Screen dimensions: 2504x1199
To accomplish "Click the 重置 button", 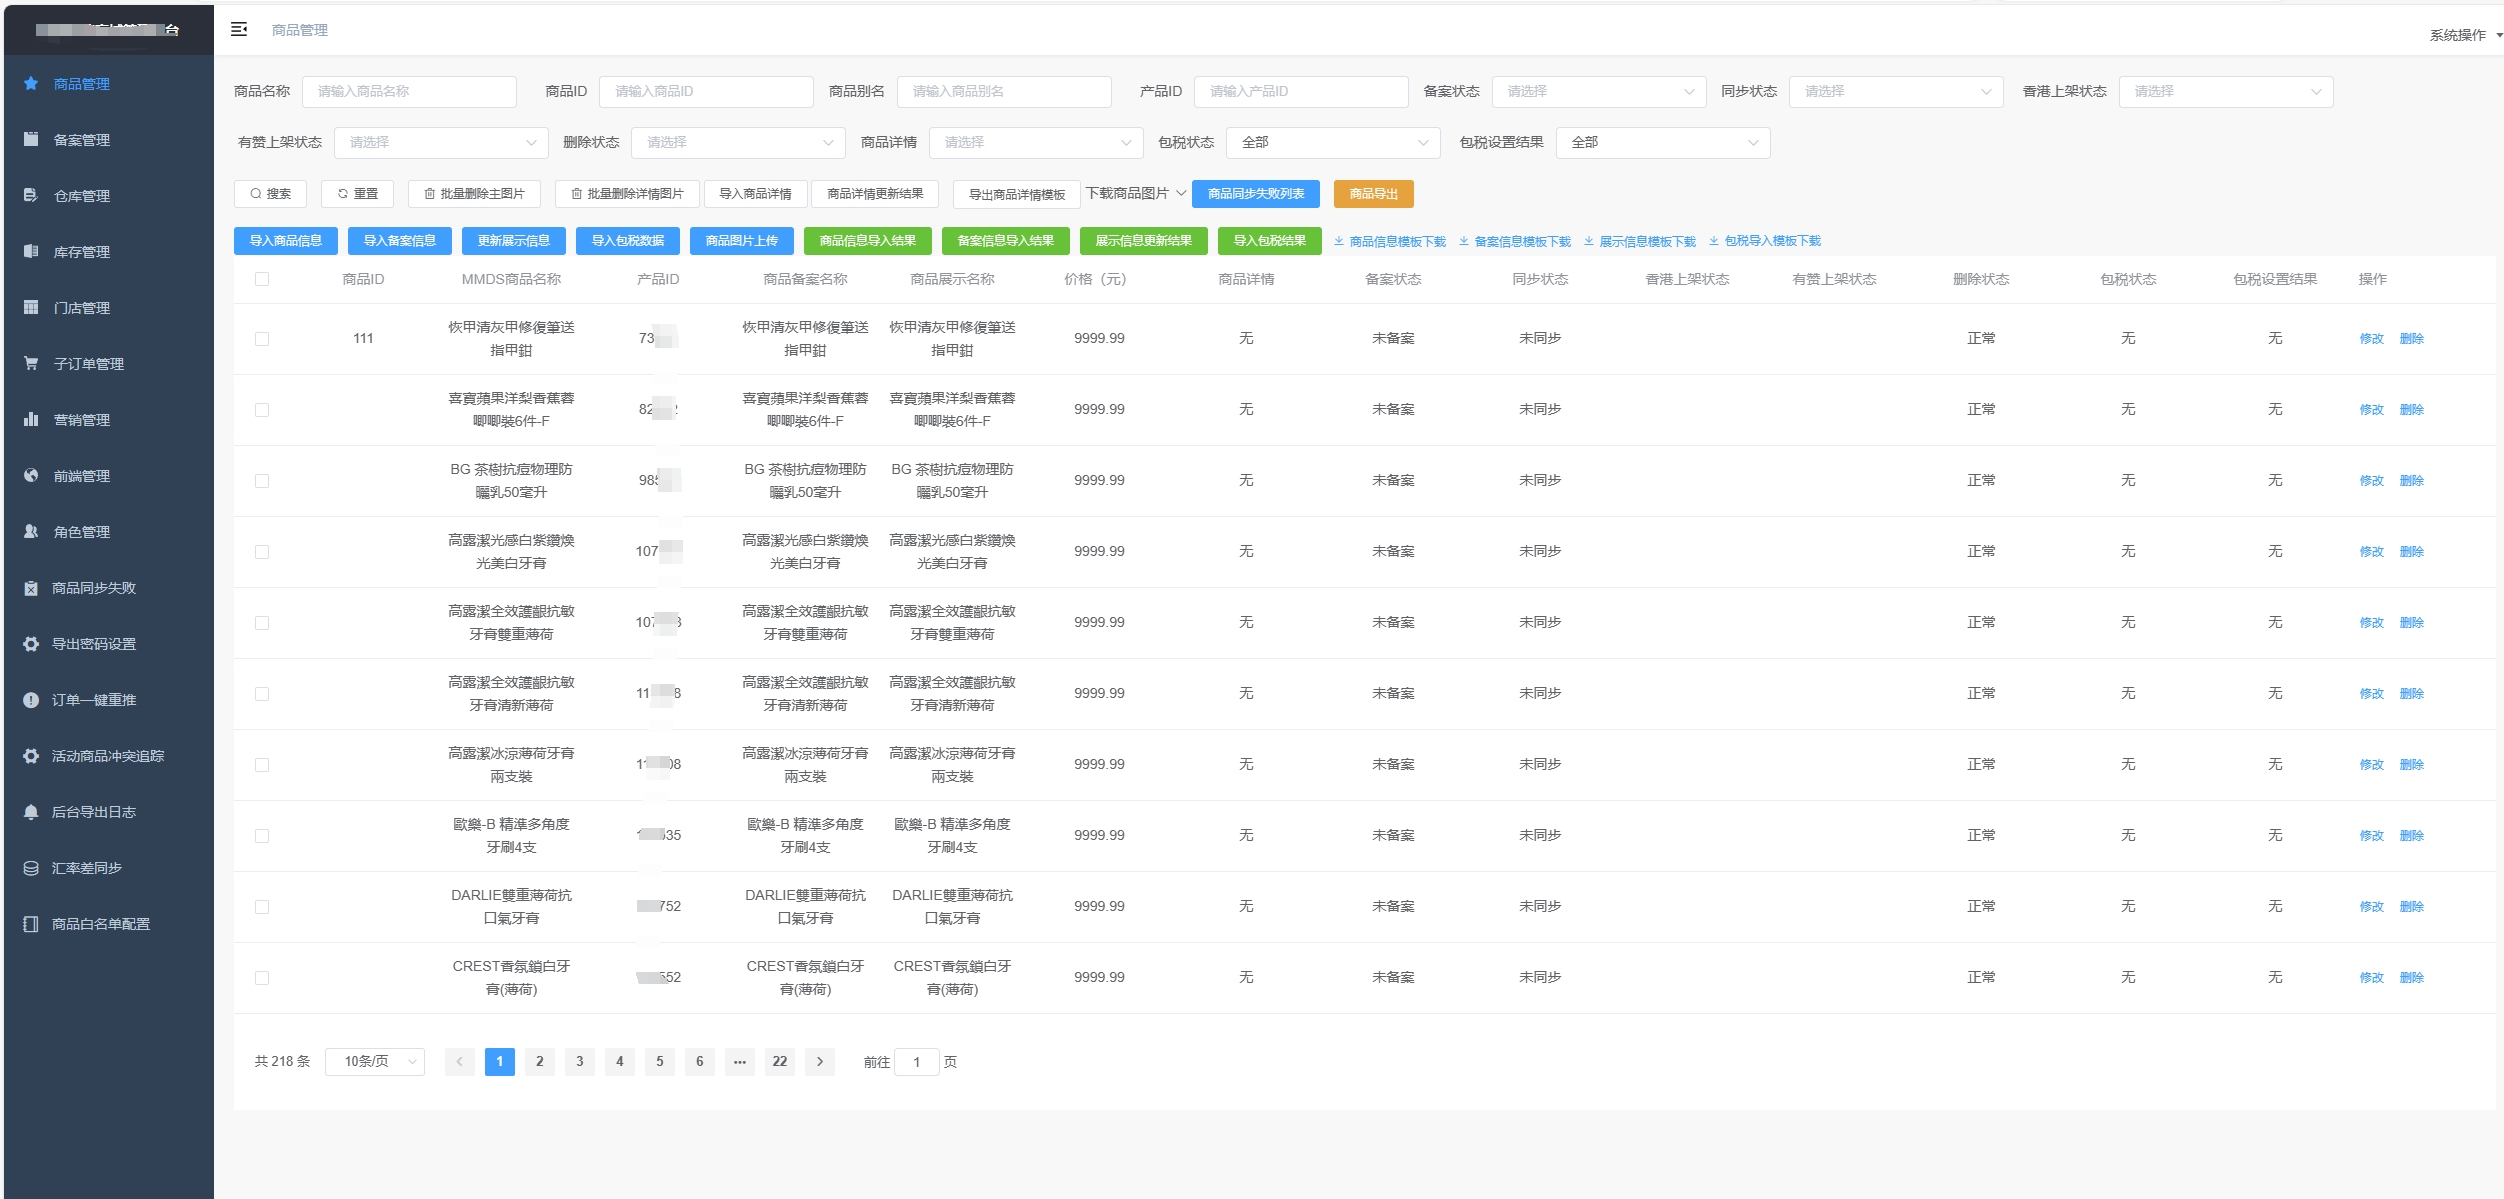I will point(357,194).
